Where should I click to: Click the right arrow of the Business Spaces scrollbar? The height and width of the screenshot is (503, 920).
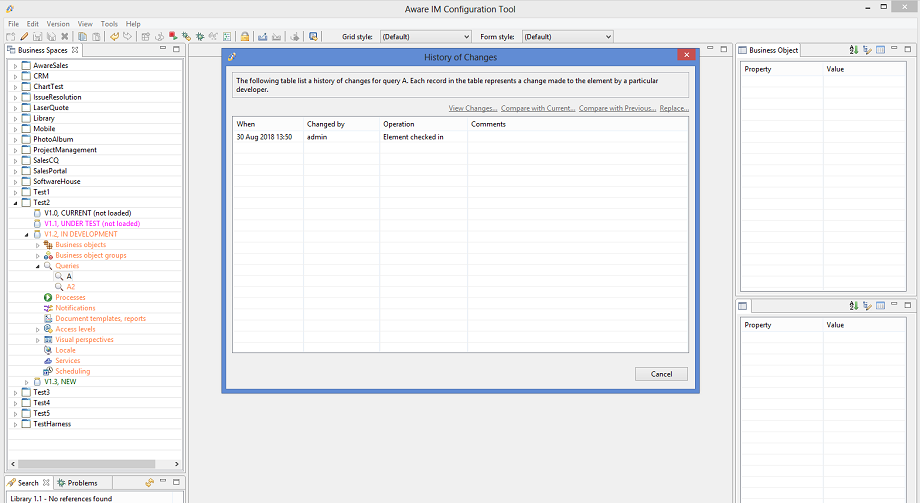coord(177,464)
